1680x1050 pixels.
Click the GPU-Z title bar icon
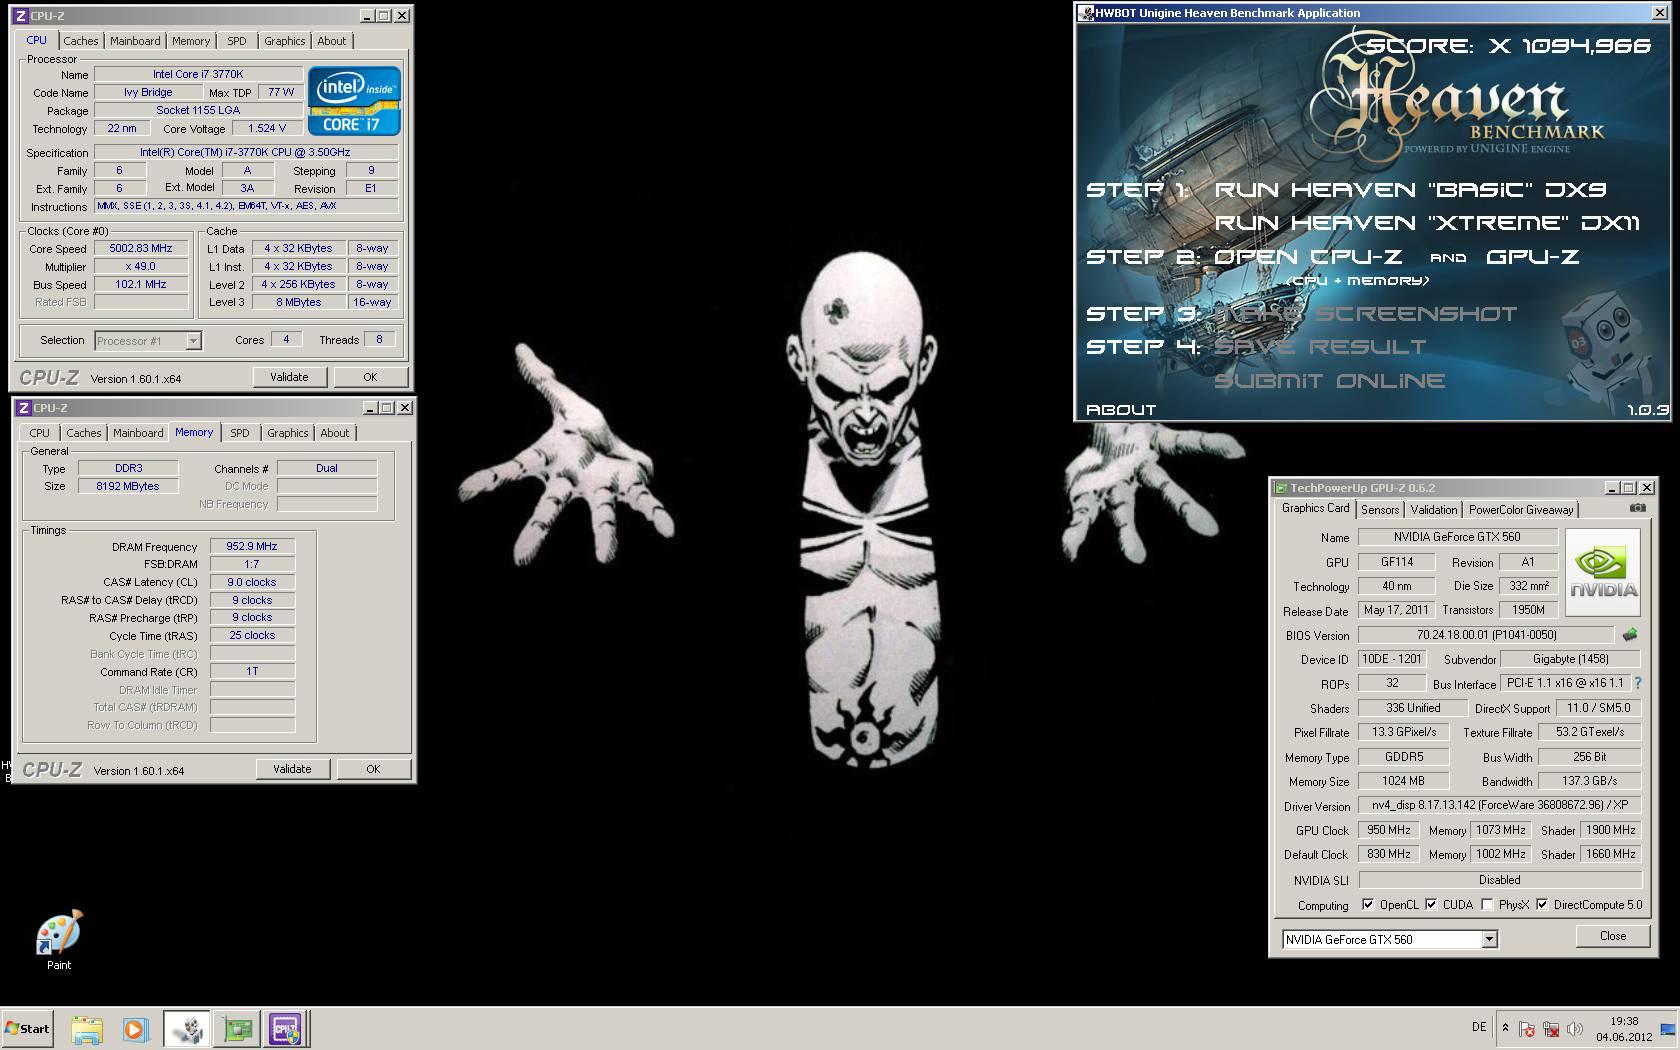click(1280, 488)
